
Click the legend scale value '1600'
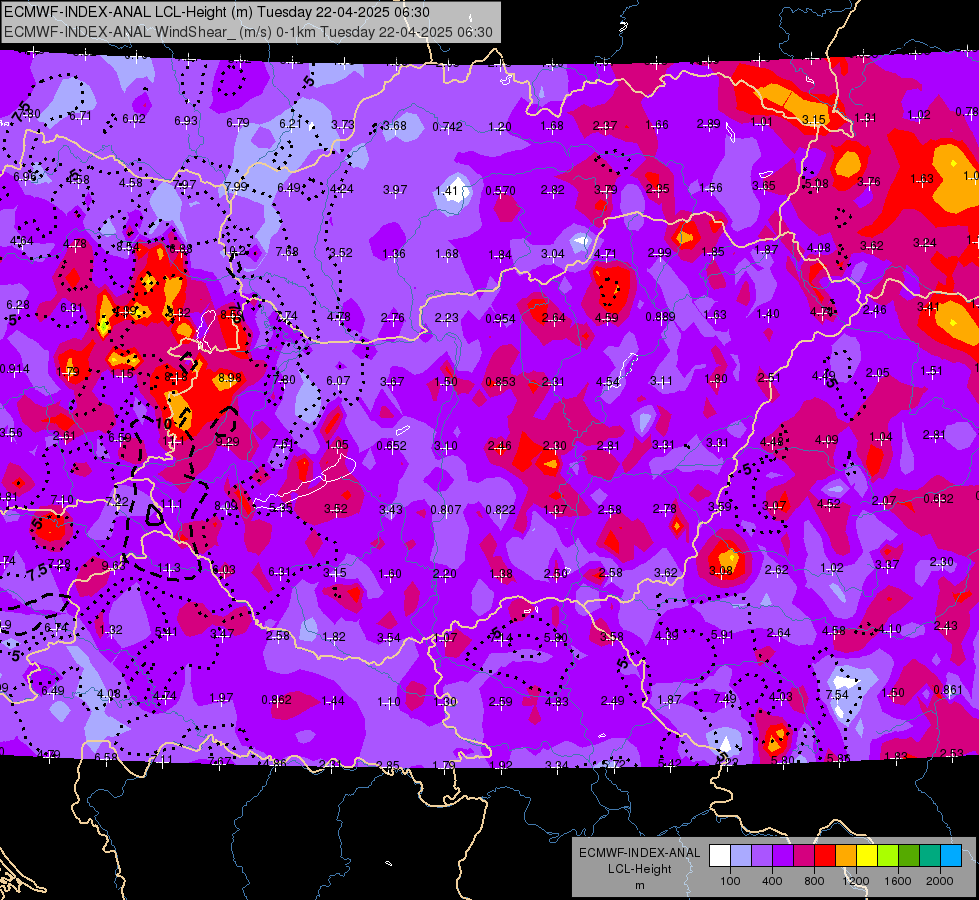(897, 881)
